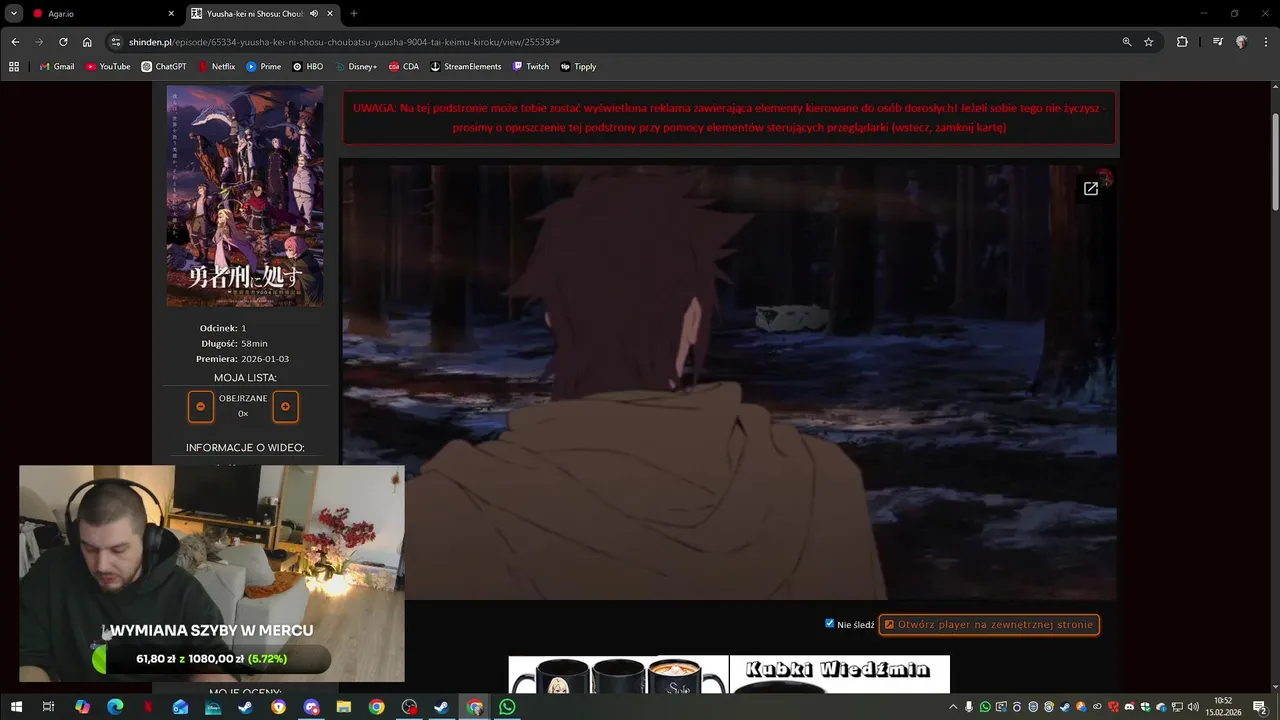
Task: Bookmark this page with the star icon
Action: coord(1149,42)
